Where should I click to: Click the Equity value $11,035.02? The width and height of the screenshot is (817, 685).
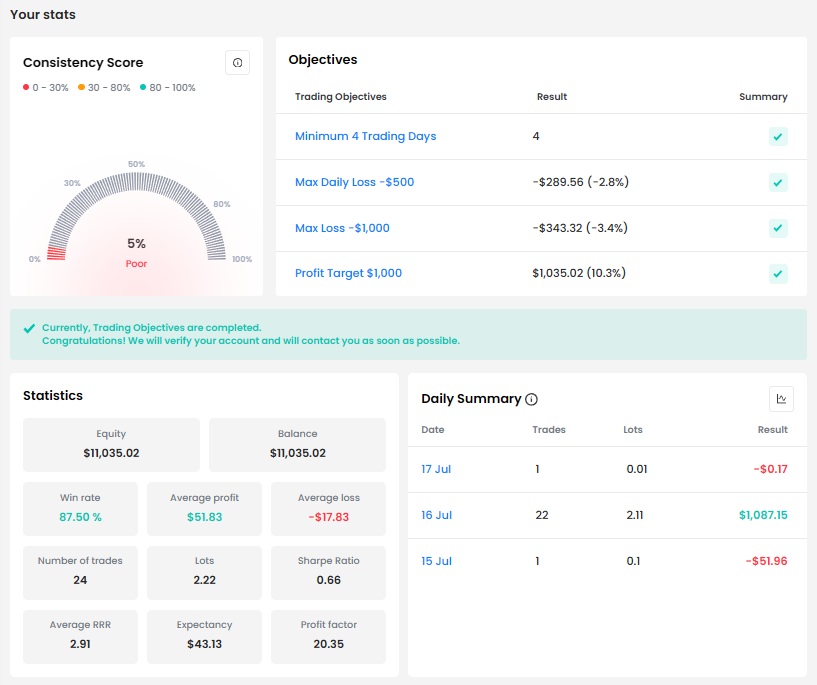tap(111, 453)
